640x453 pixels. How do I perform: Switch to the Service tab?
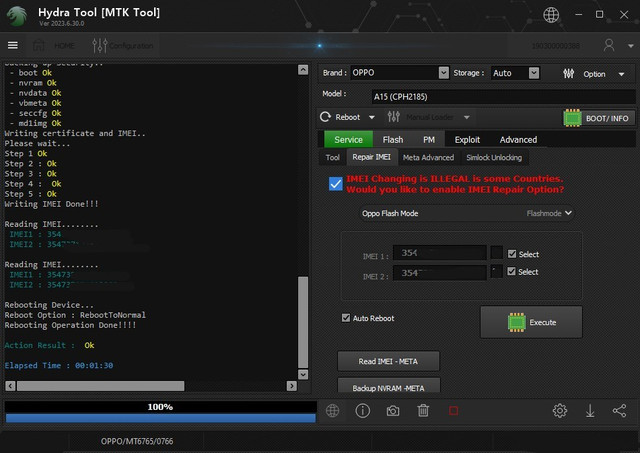coord(348,140)
